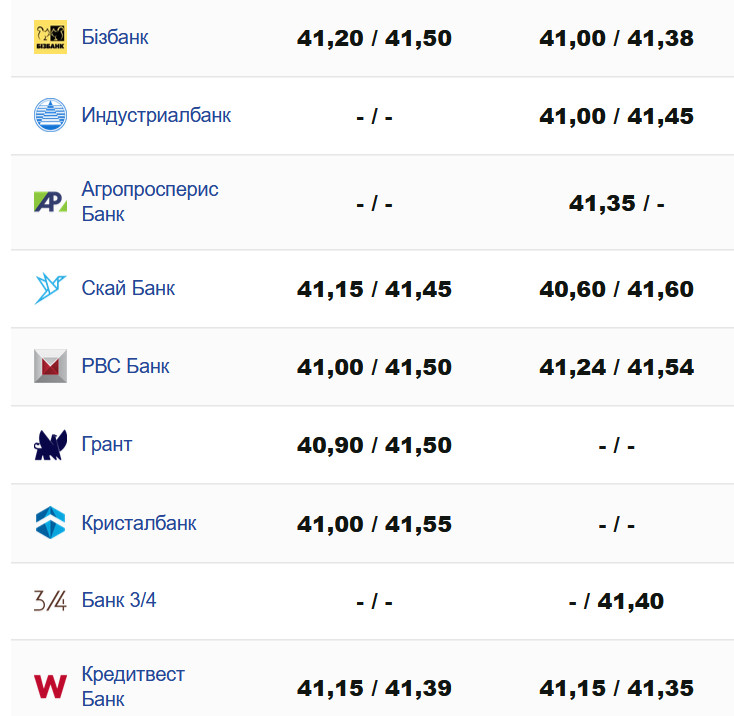Viewport: 734px width, 716px height.
Task: Go to the Скай Банк page
Action: pos(128,289)
